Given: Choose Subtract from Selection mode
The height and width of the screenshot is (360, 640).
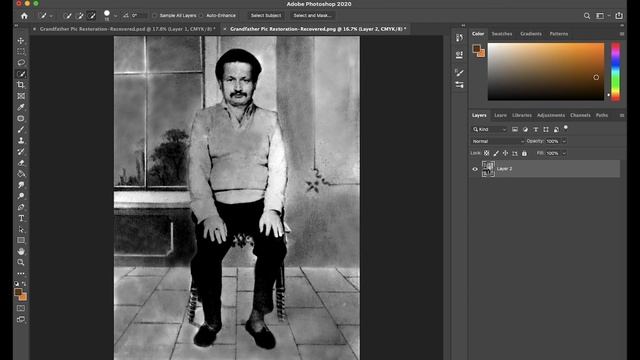Looking at the screenshot, I should click(x=91, y=16).
